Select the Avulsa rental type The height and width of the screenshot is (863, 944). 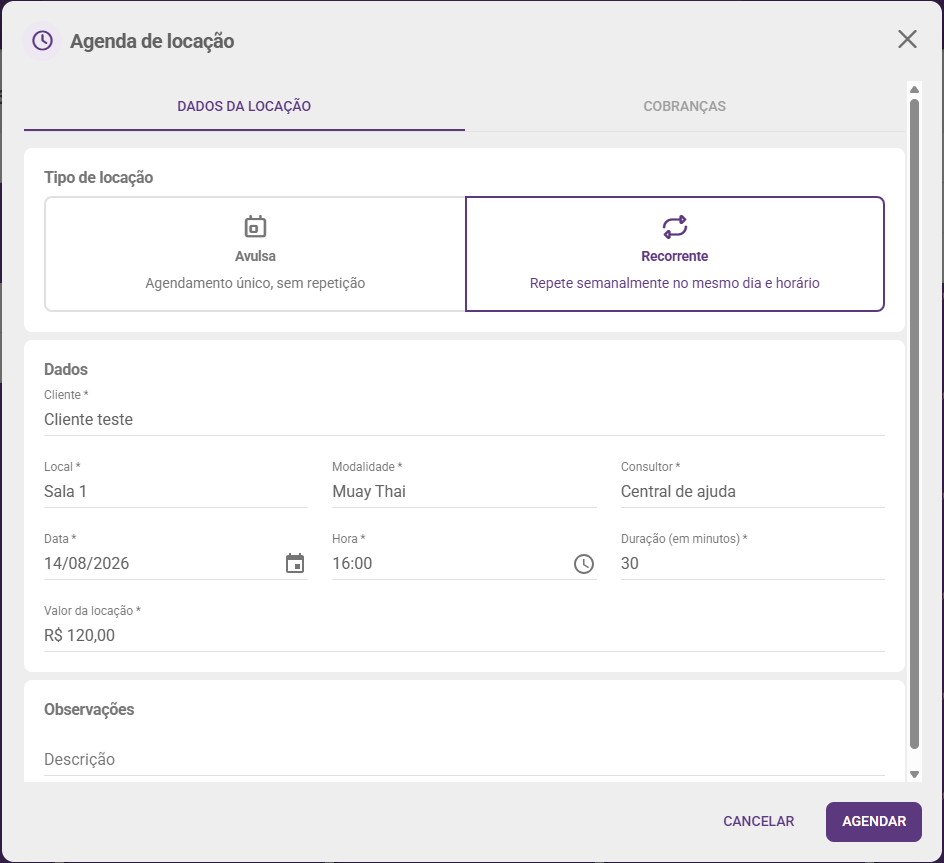click(x=255, y=254)
